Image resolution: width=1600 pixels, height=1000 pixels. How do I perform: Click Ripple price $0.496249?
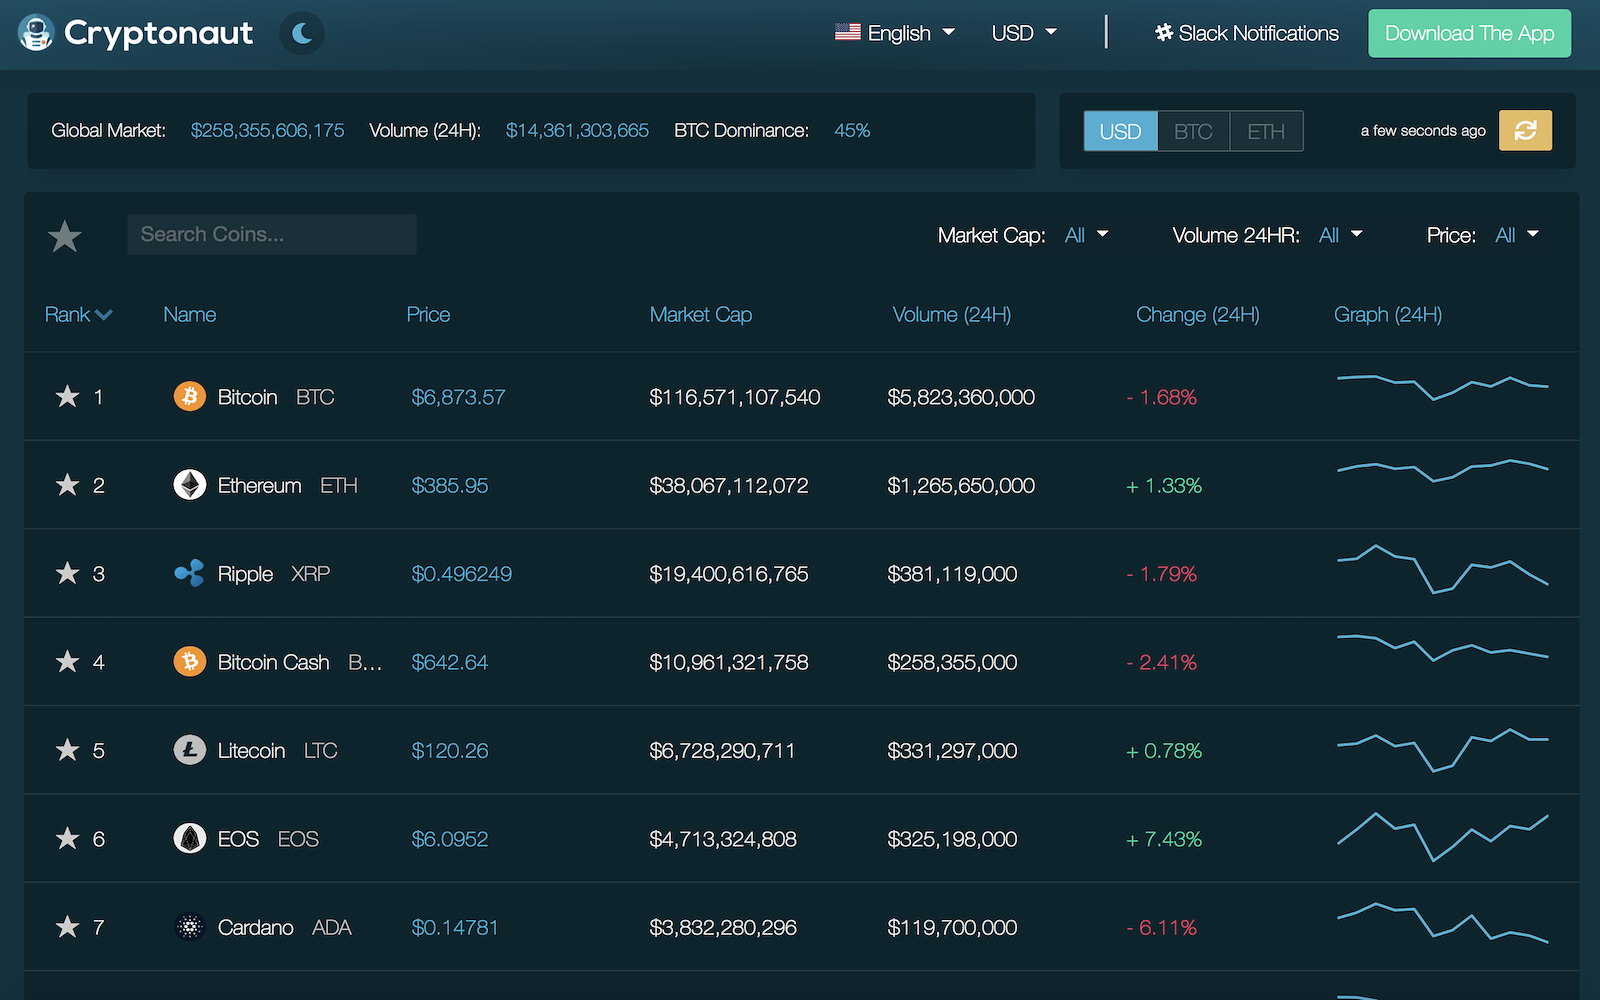pyautogui.click(x=461, y=574)
